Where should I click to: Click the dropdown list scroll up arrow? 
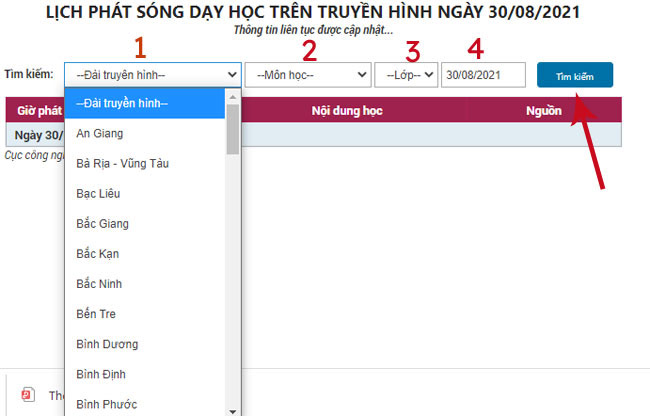233,96
